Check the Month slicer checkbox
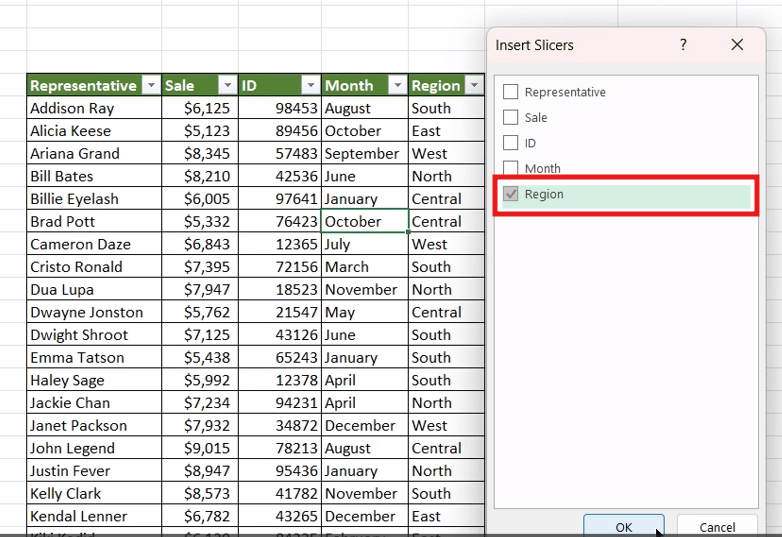This screenshot has width=782, height=537. [510, 168]
